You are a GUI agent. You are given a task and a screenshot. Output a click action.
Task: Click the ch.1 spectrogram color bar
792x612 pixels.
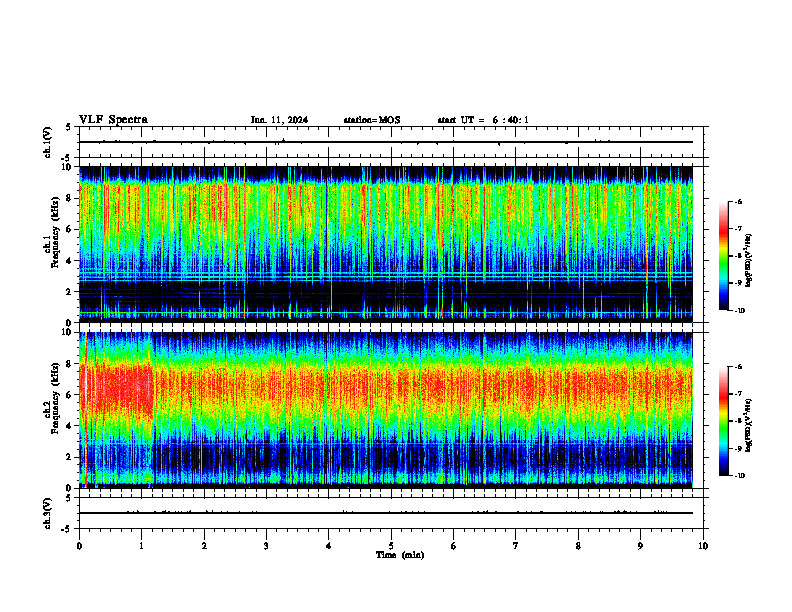(723, 256)
